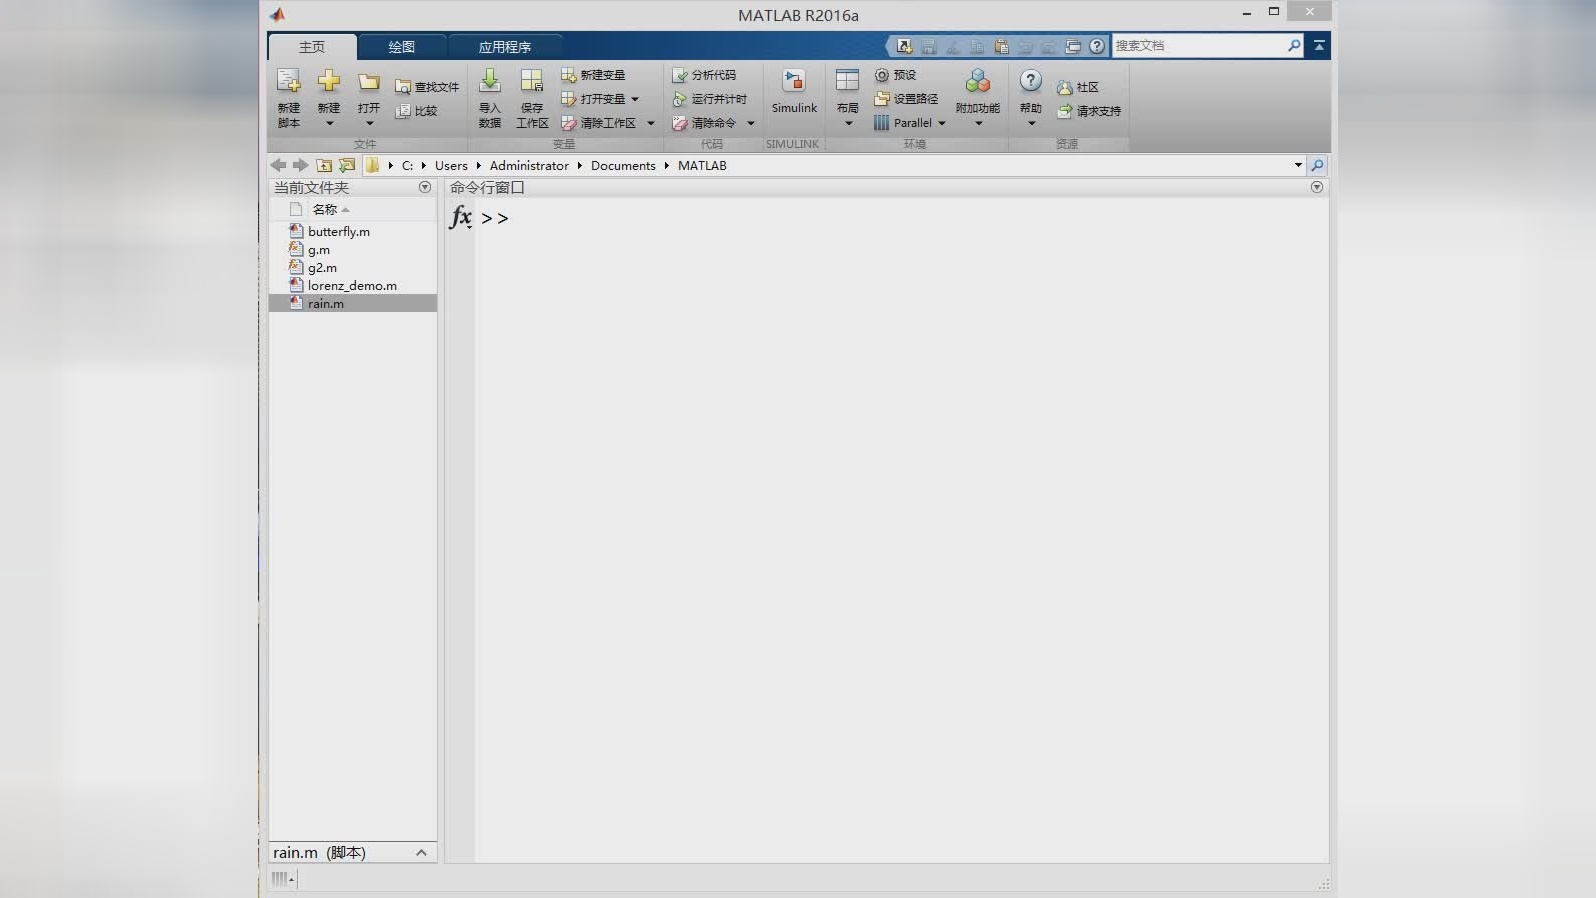Click 清除工作区 (Clear Workspace)
This screenshot has height=898, width=1596.
point(599,123)
